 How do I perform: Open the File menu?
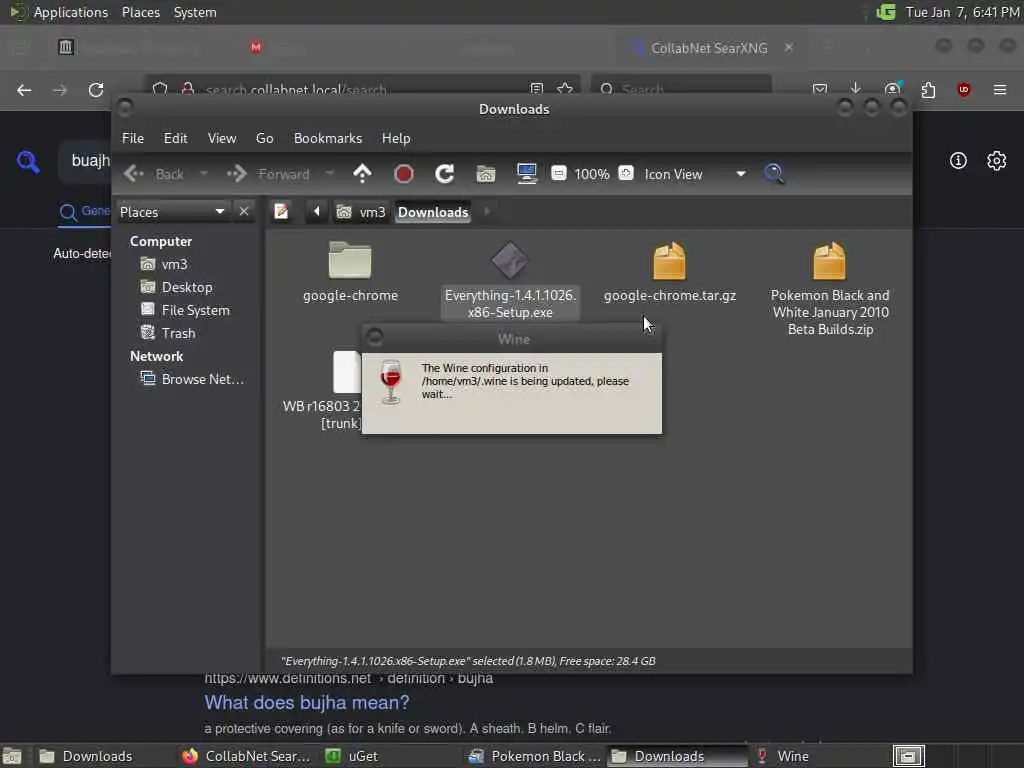133,138
